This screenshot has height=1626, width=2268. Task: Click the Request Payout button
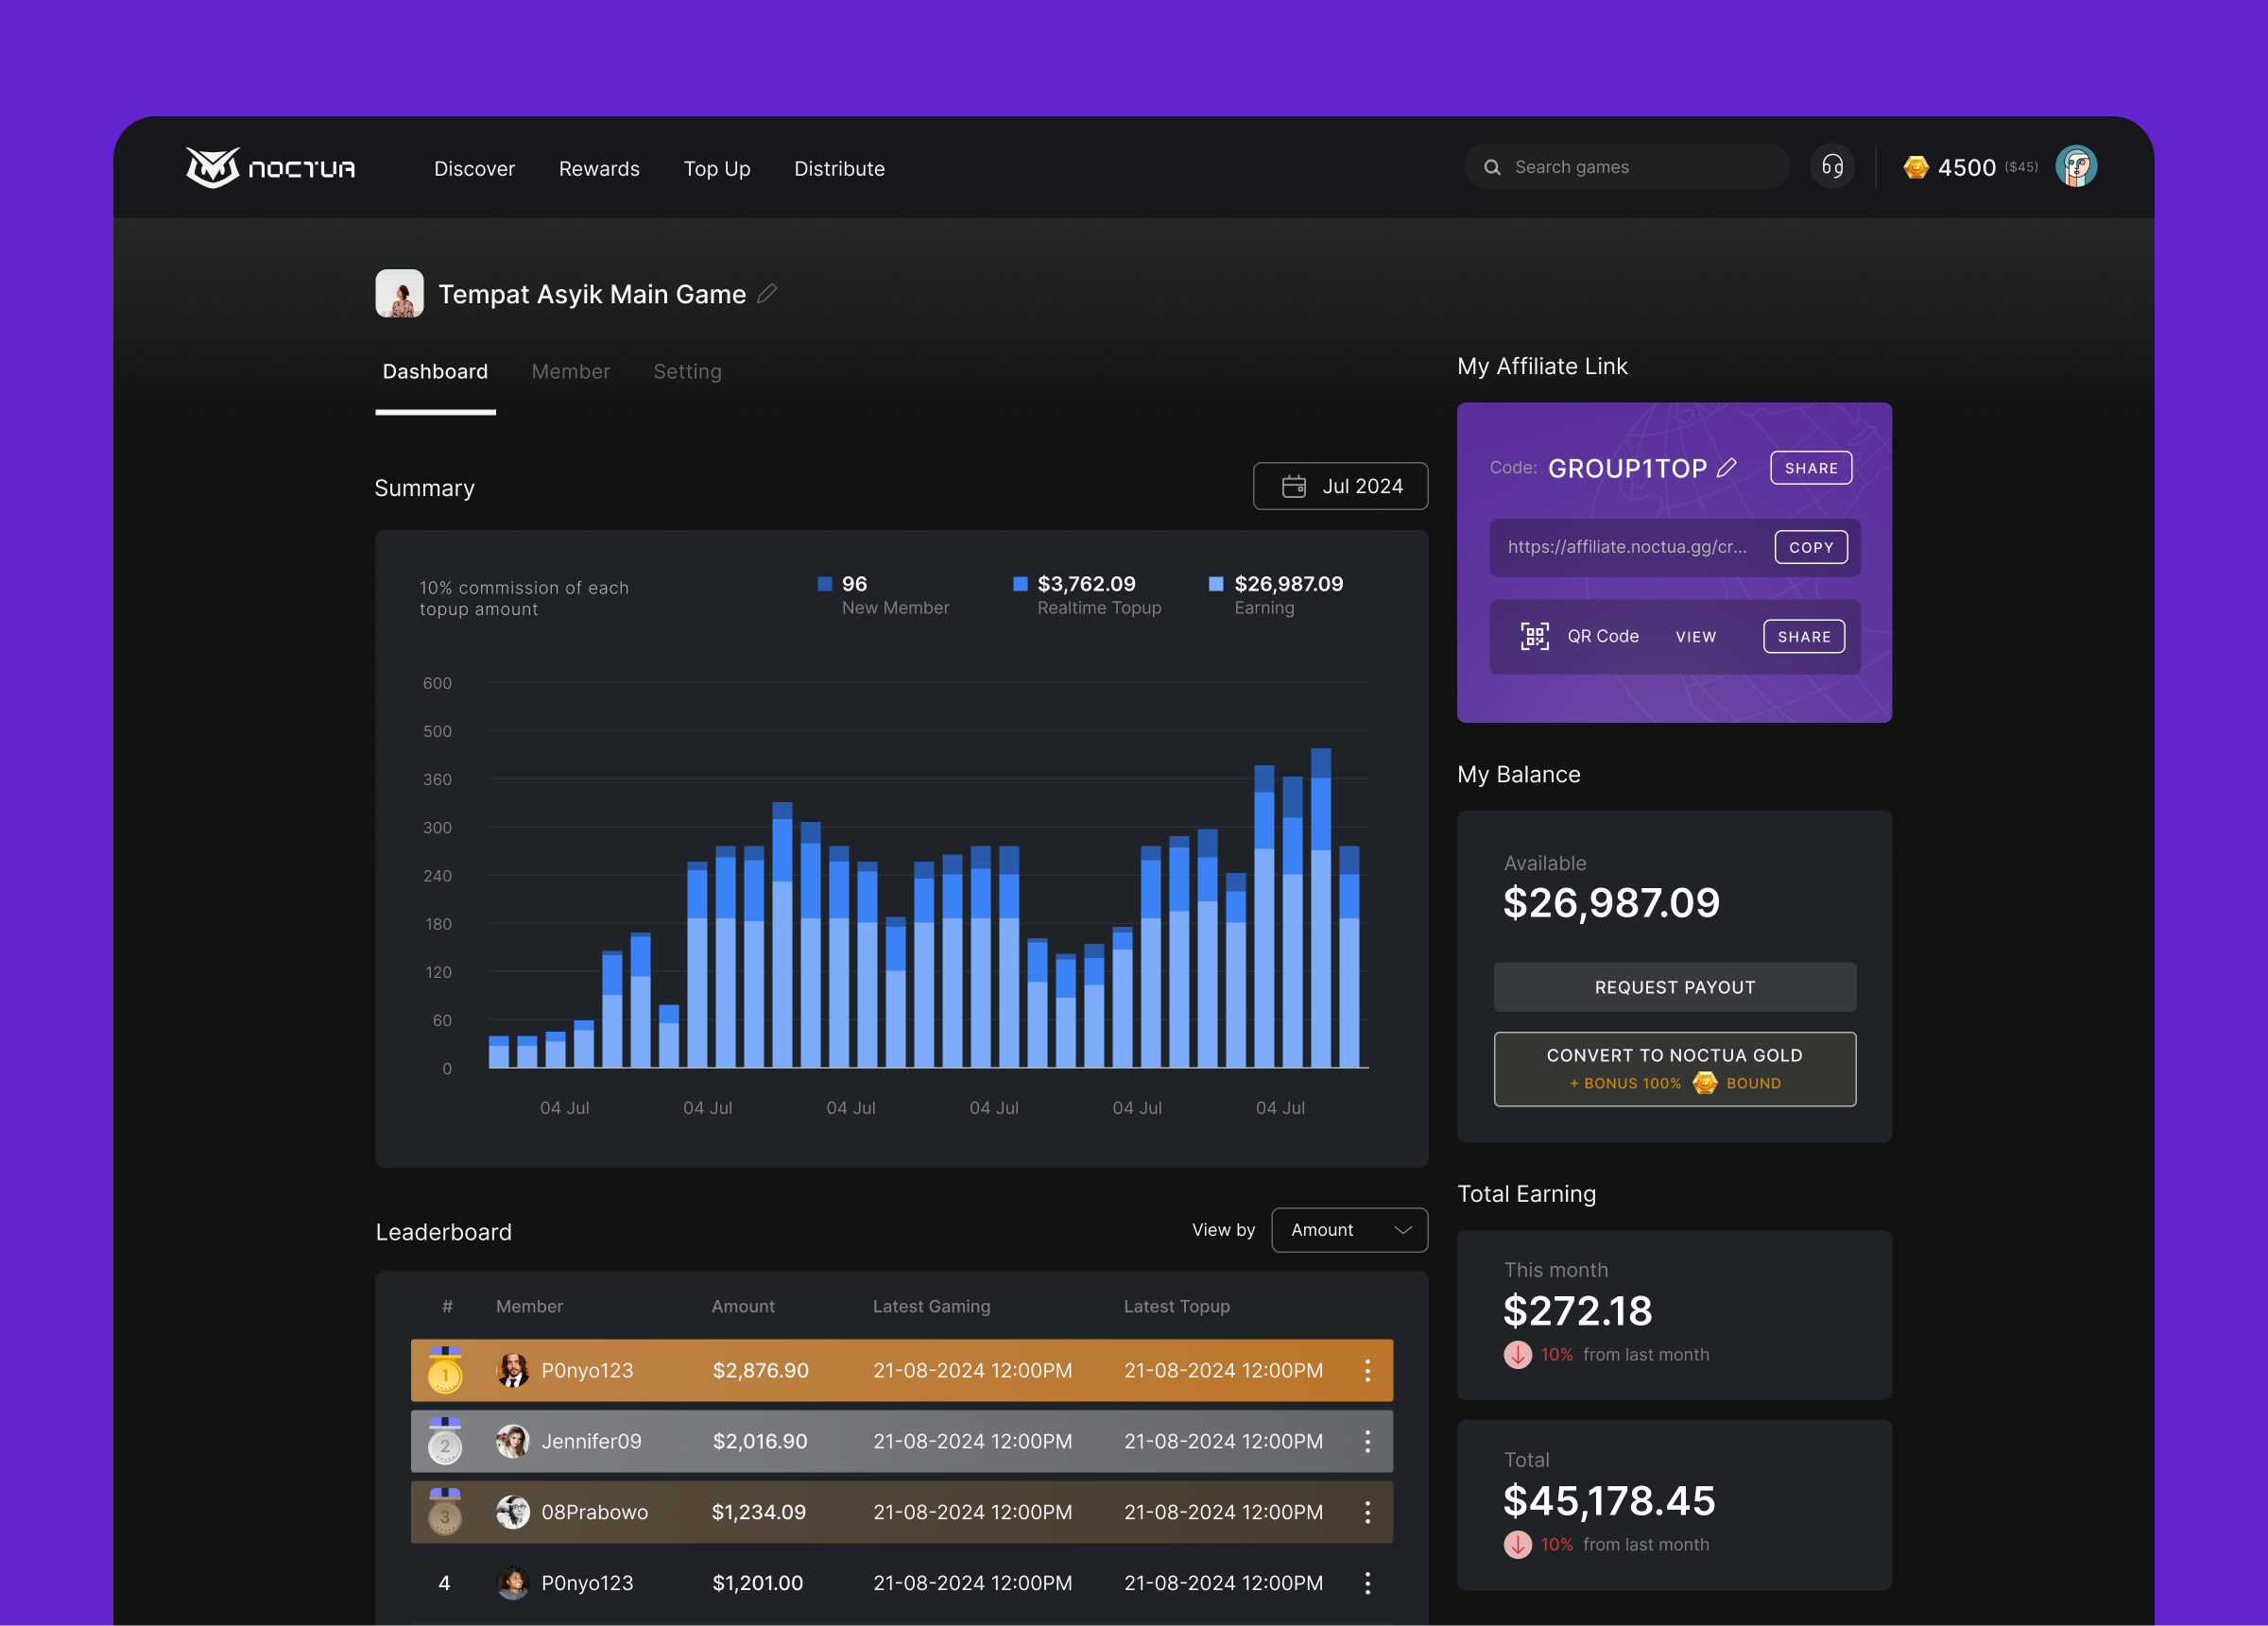pyautogui.click(x=1674, y=987)
